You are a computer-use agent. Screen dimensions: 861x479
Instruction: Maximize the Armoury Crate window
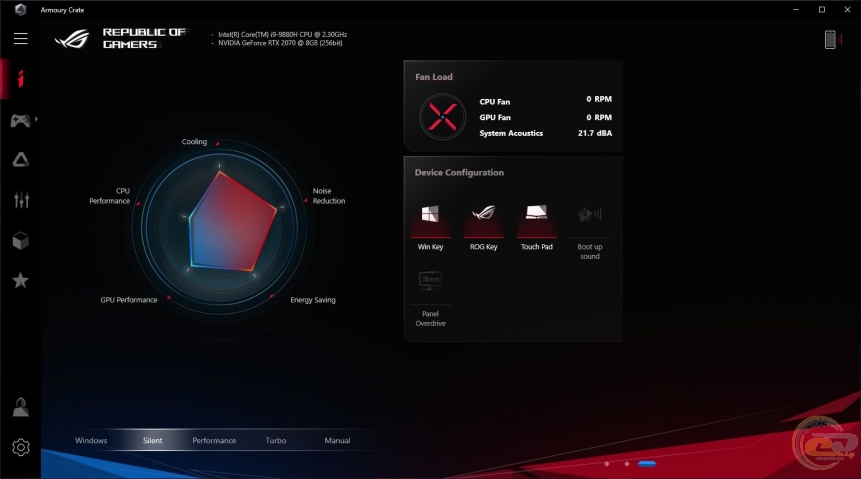click(822, 9)
